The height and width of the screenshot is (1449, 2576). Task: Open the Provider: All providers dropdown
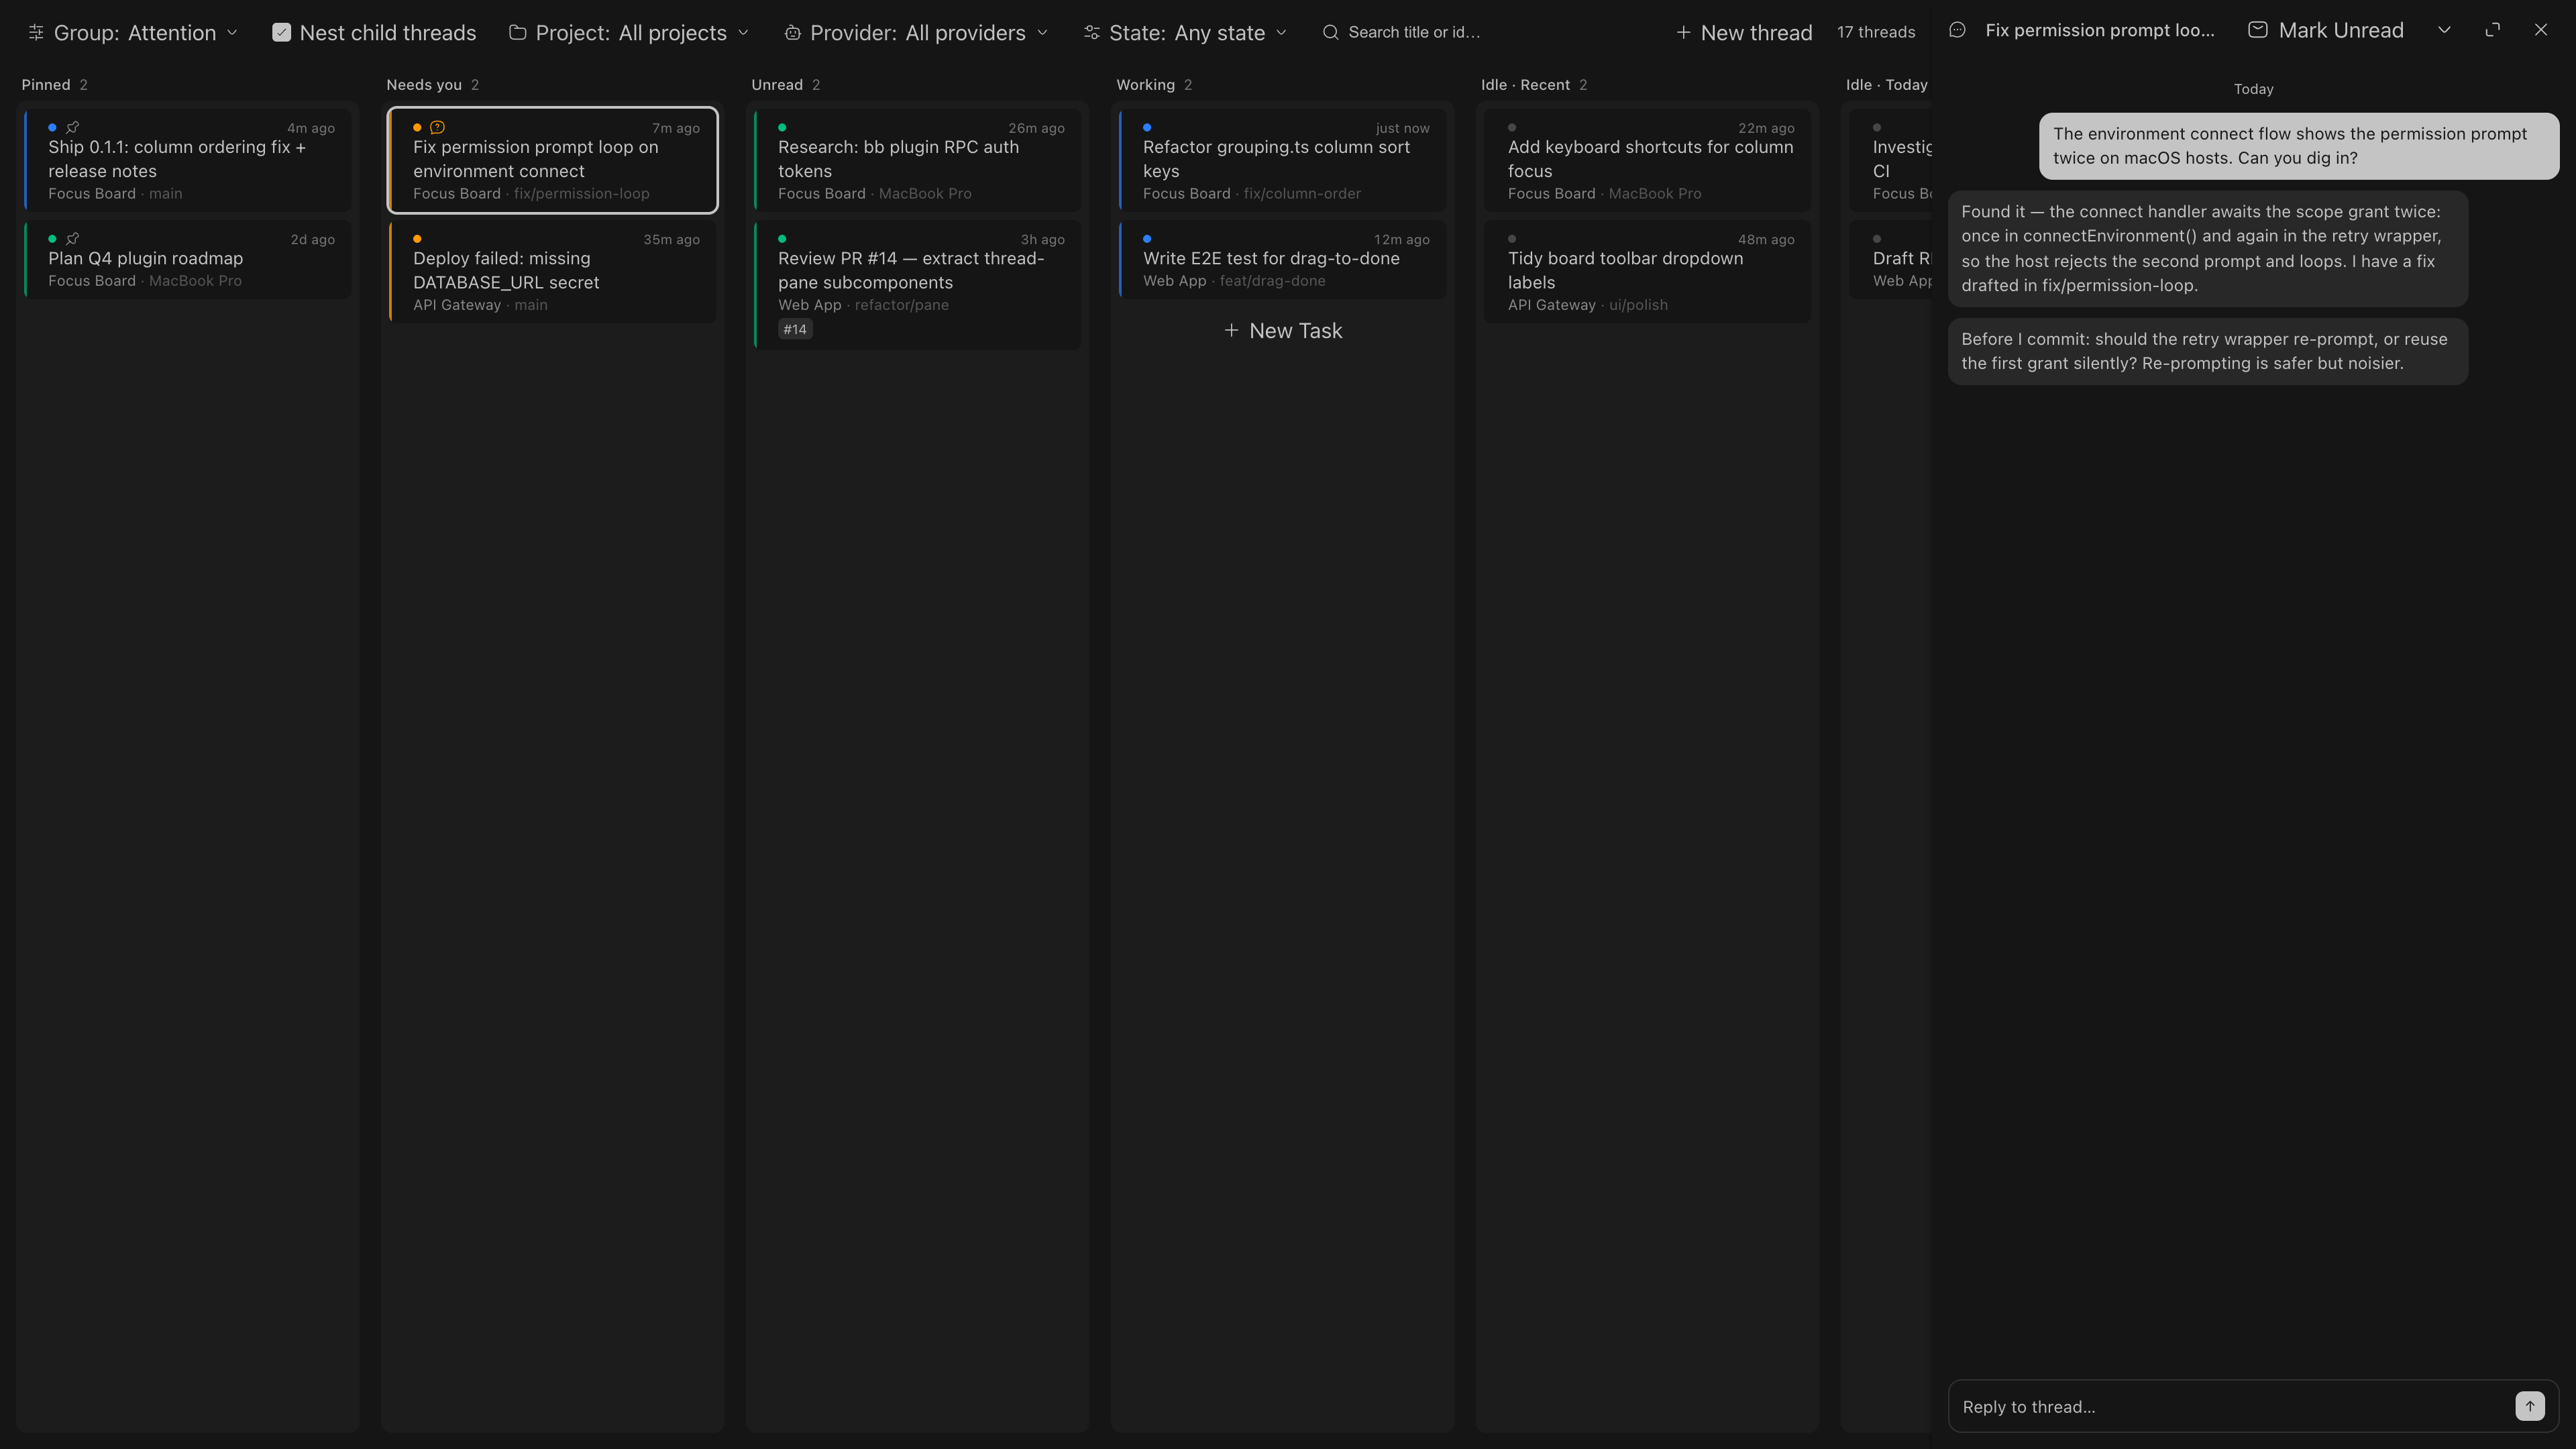click(x=916, y=32)
